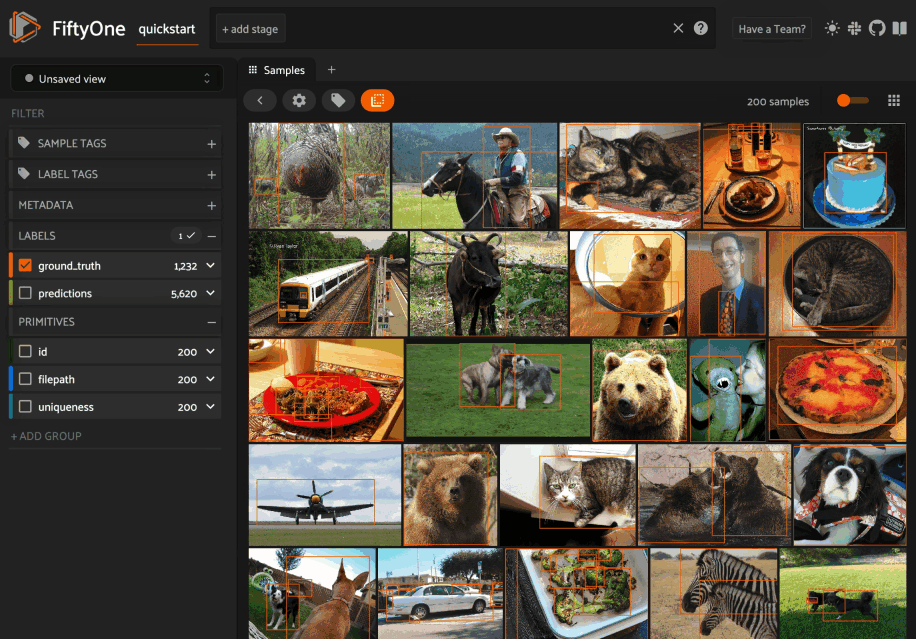Open the zebras image thumbnail

714,593
